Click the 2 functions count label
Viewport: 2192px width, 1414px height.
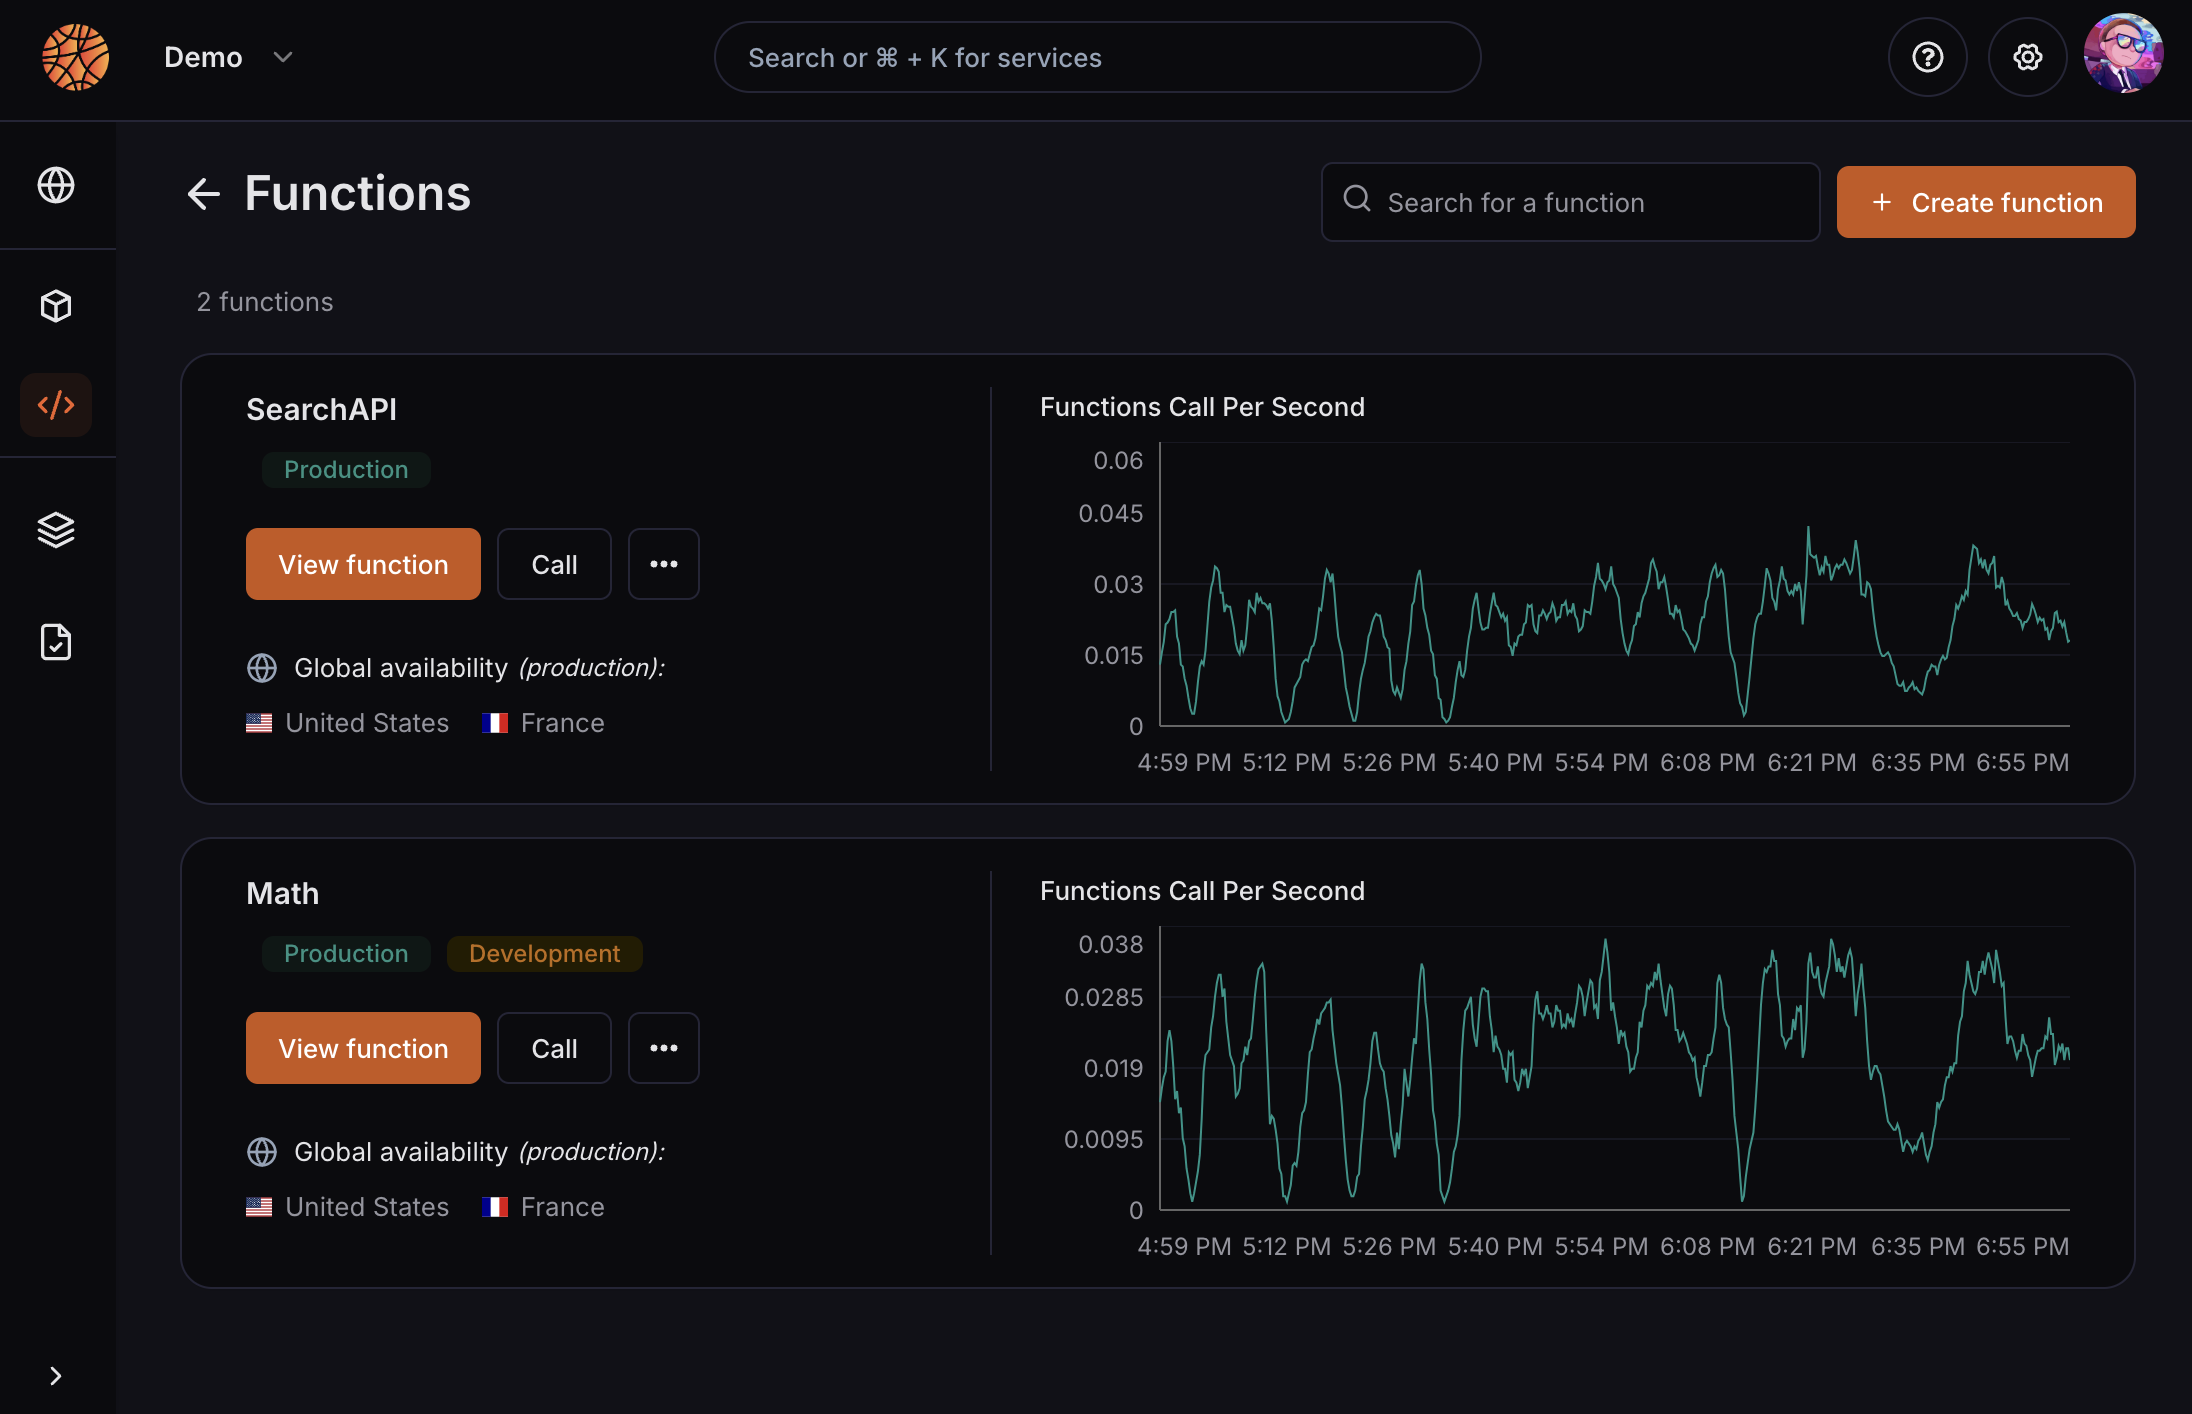(x=265, y=302)
